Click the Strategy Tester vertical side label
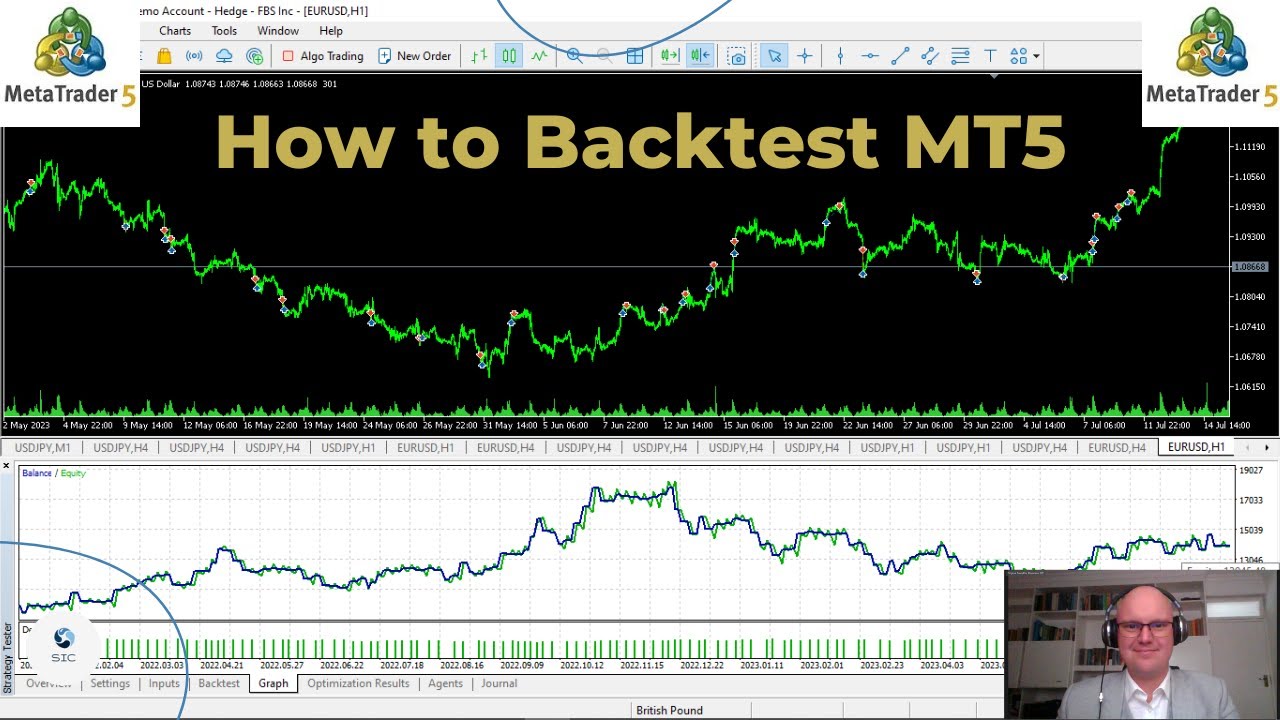Image resolution: width=1280 pixels, height=720 pixels. [x=7, y=657]
